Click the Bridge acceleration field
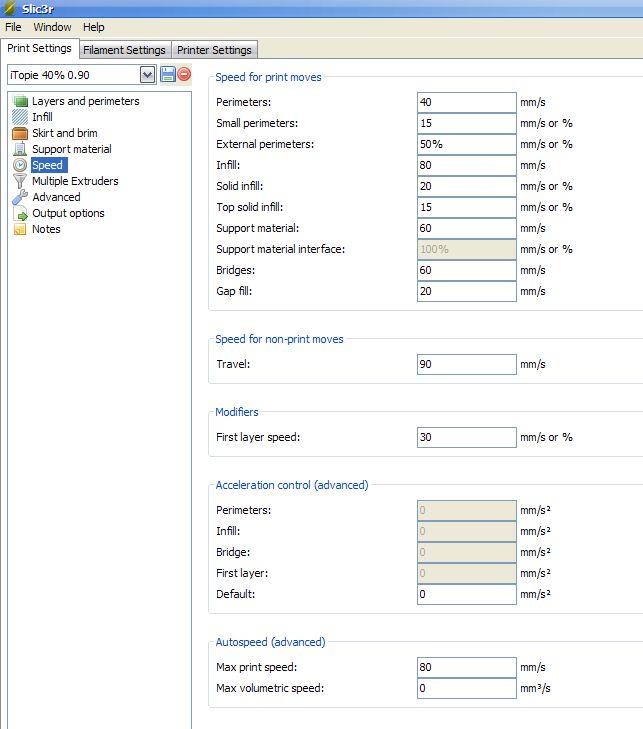643x729 pixels. (467, 552)
